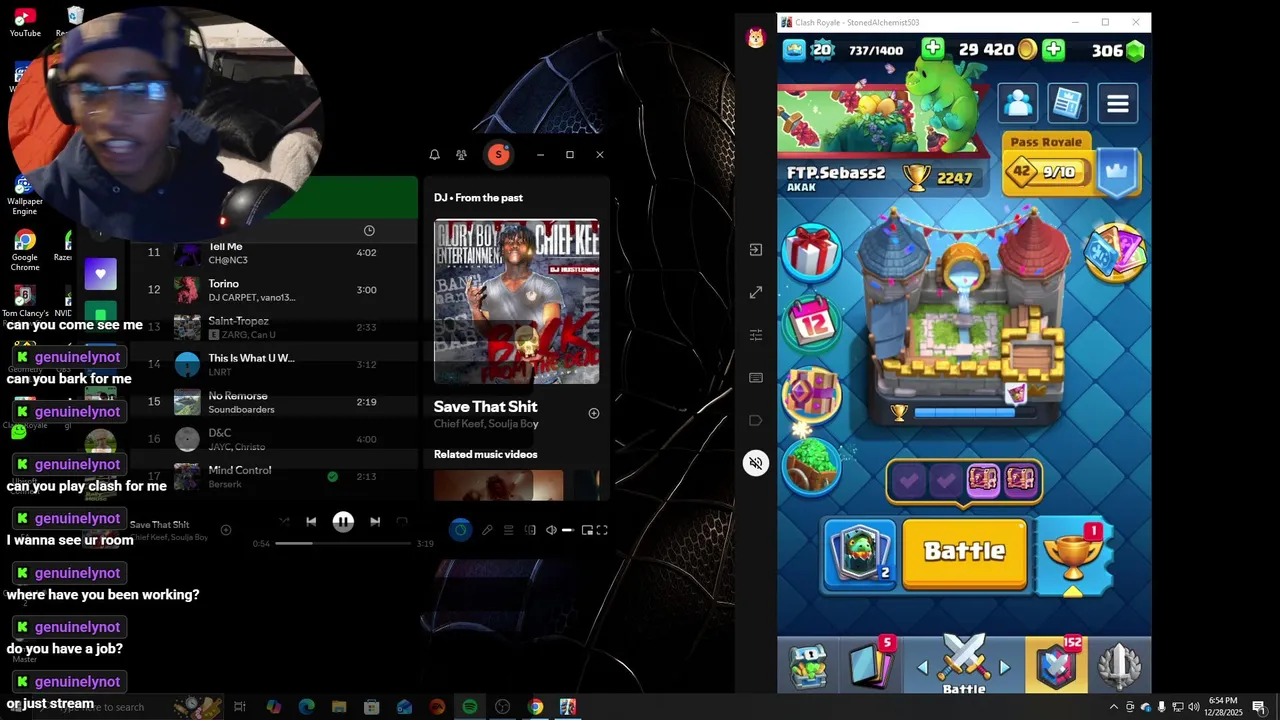This screenshot has height=720, width=1280.
Task: Open the Pass Royale panel
Action: [x=1046, y=165]
